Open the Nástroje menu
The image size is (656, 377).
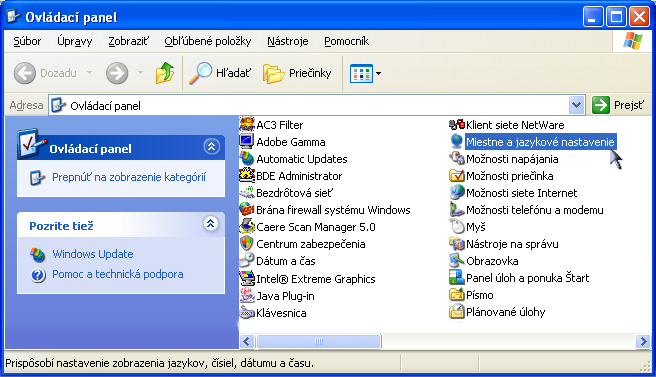(x=287, y=41)
